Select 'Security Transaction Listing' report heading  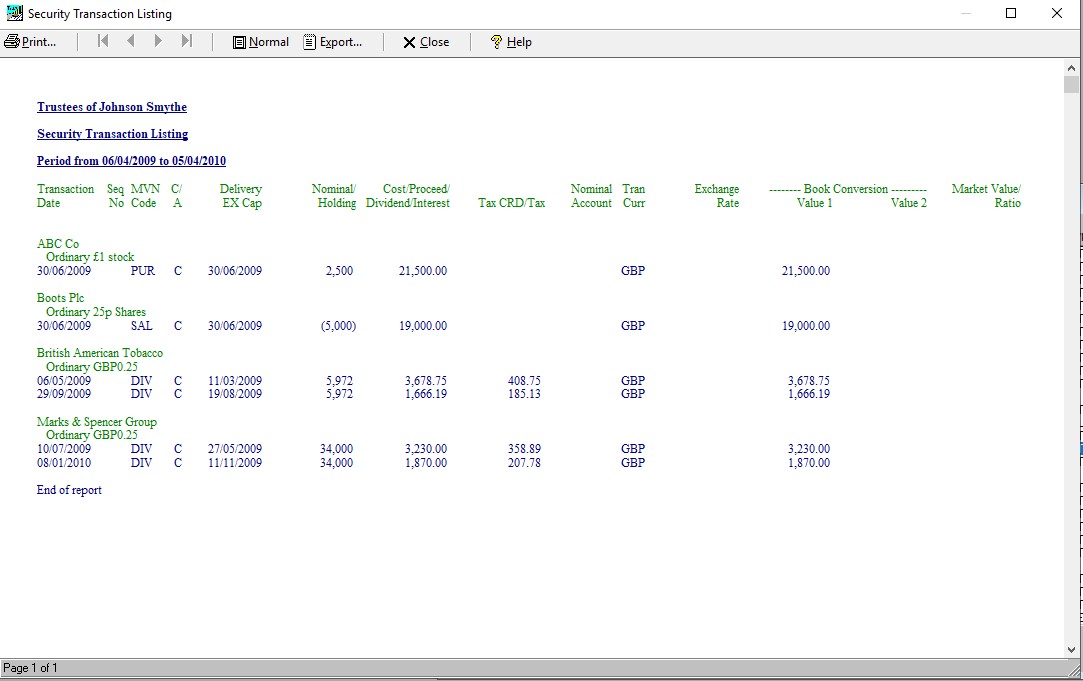[113, 134]
